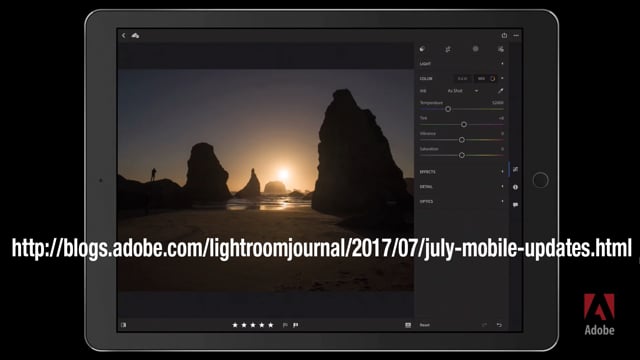Tap the share icon at top right
The width and height of the screenshot is (640, 360).
click(x=504, y=36)
